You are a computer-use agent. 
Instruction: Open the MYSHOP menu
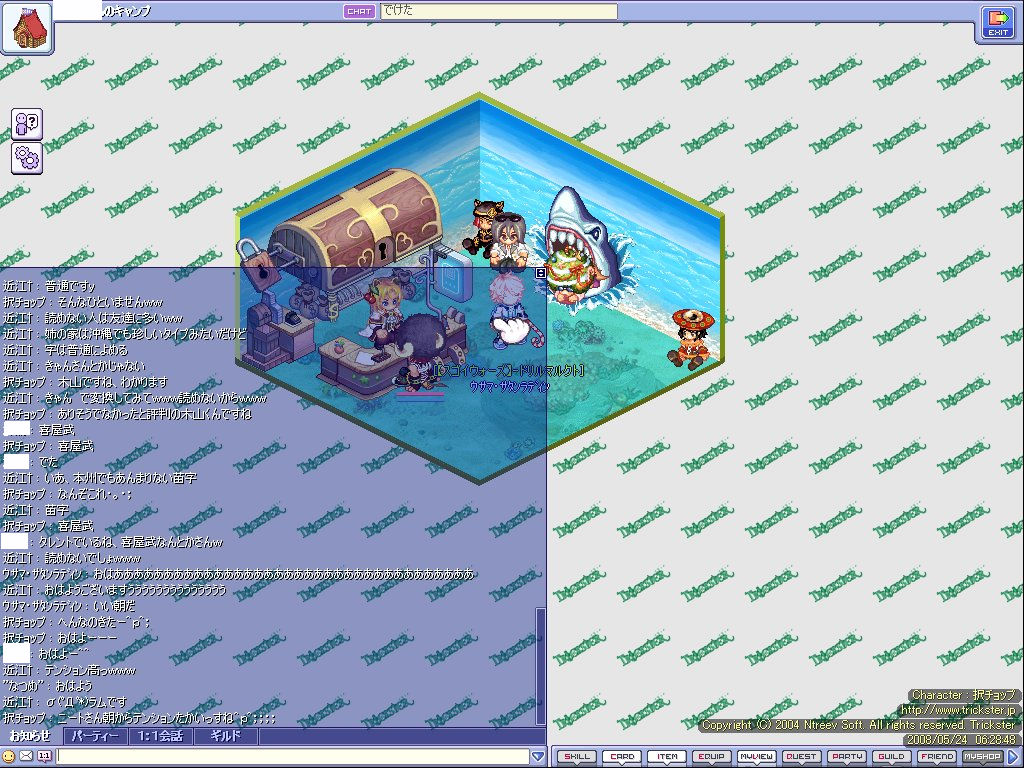982,757
